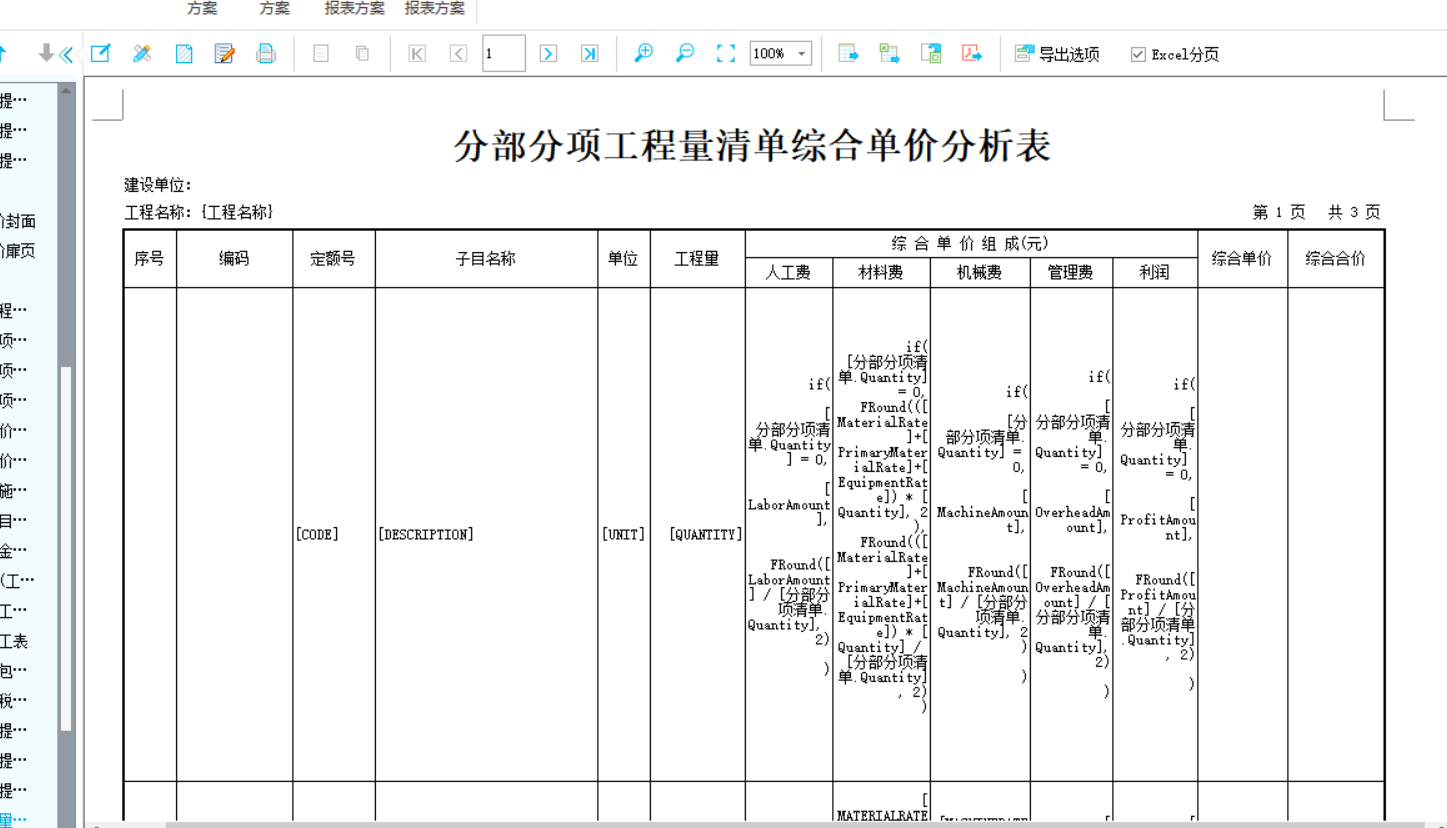Export the report to PDF
The width and height of the screenshot is (1447, 828).
pos(972,53)
